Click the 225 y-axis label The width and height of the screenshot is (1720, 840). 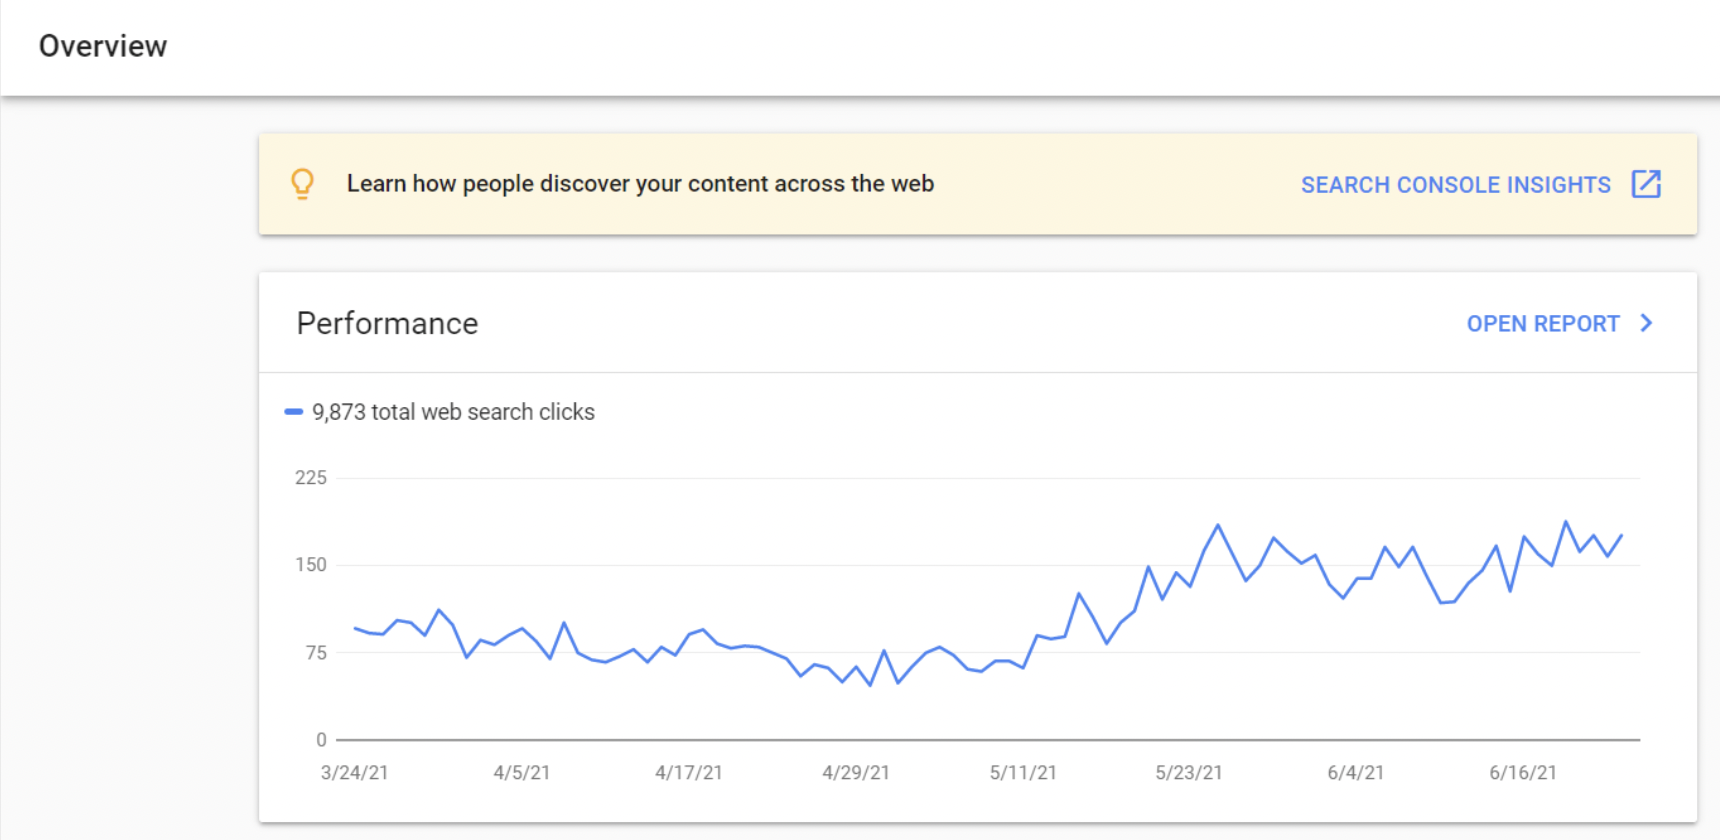coord(311,478)
